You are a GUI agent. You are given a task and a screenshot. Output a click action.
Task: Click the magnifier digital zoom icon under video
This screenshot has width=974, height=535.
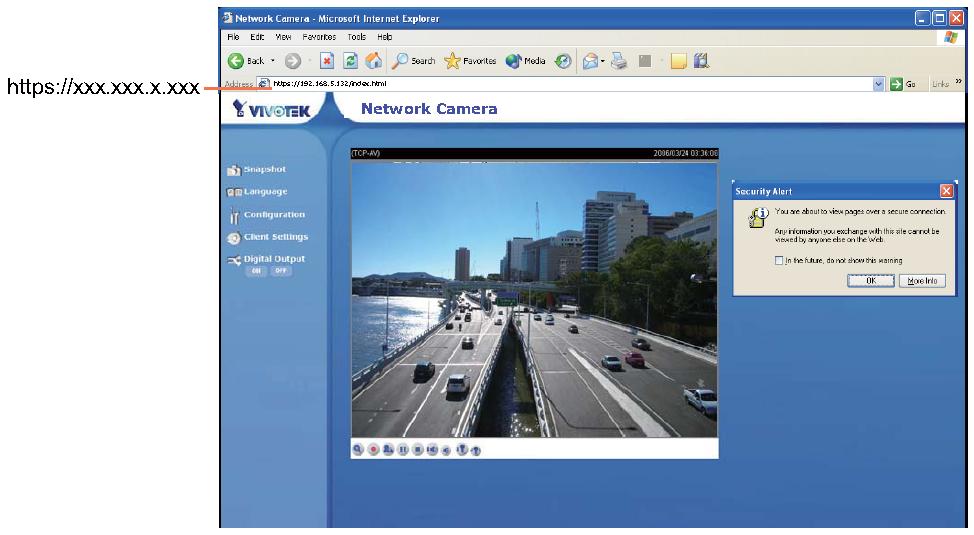click(x=358, y=449)
